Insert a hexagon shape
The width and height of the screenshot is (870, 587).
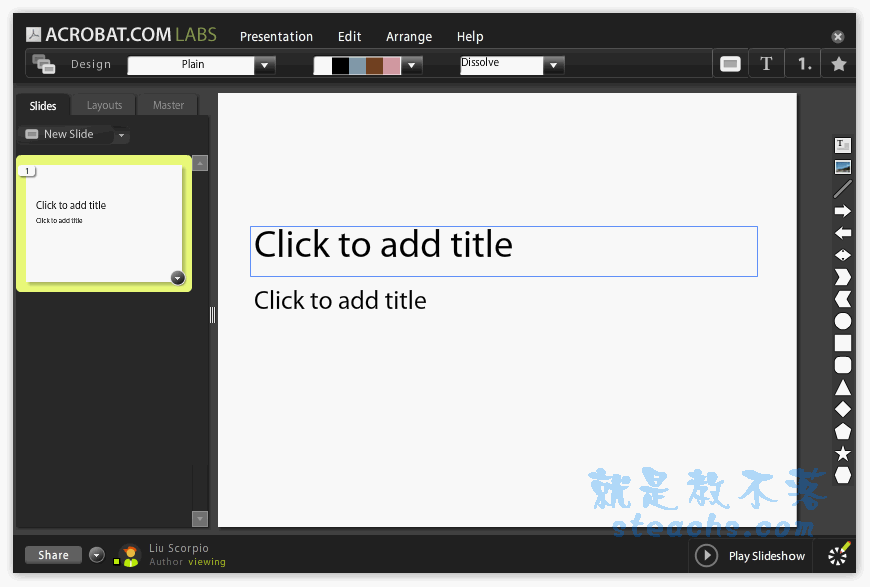(843, 475)
